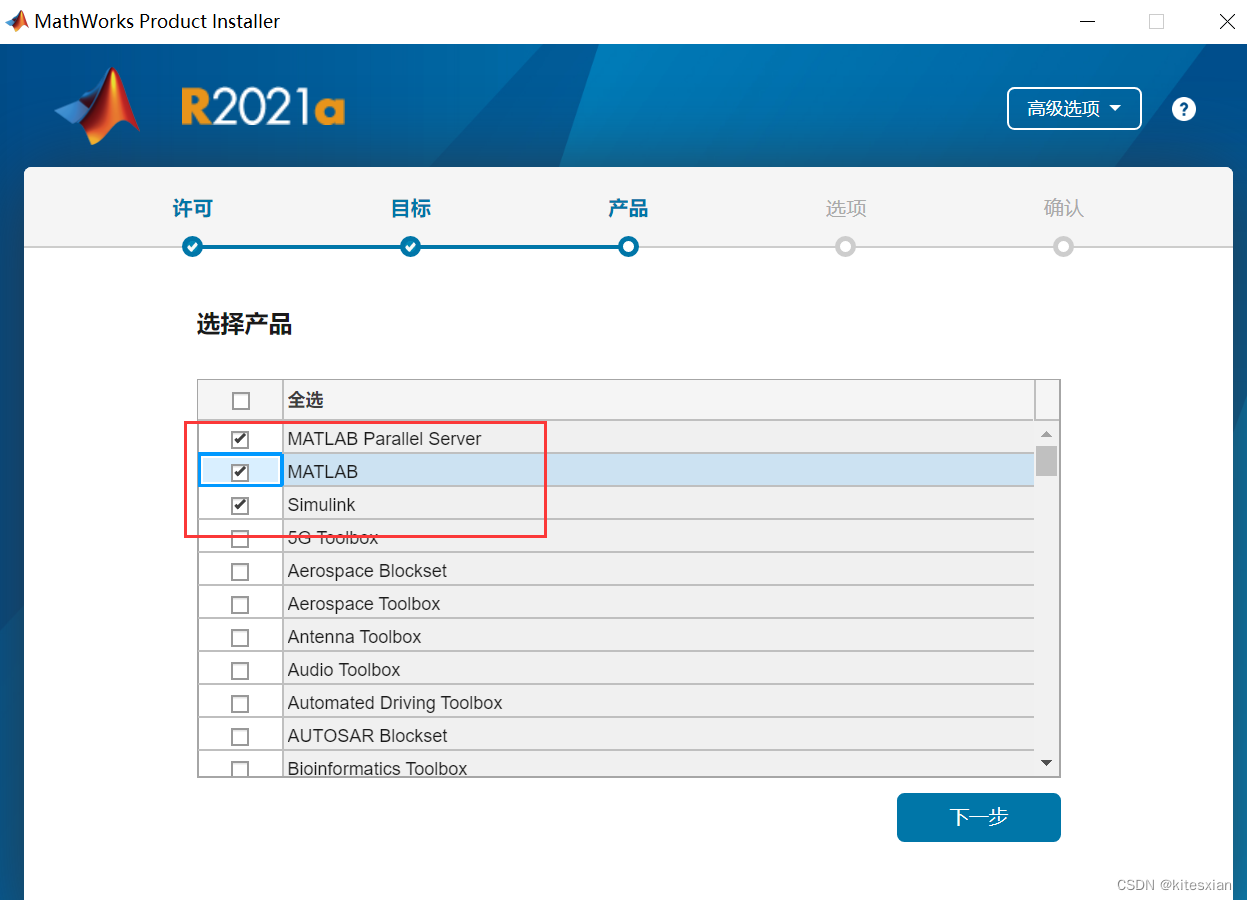Click the 许可 completed step circle
This screenshot has height=900, width=1247.
pyautogui.click(x=192, y=246)
